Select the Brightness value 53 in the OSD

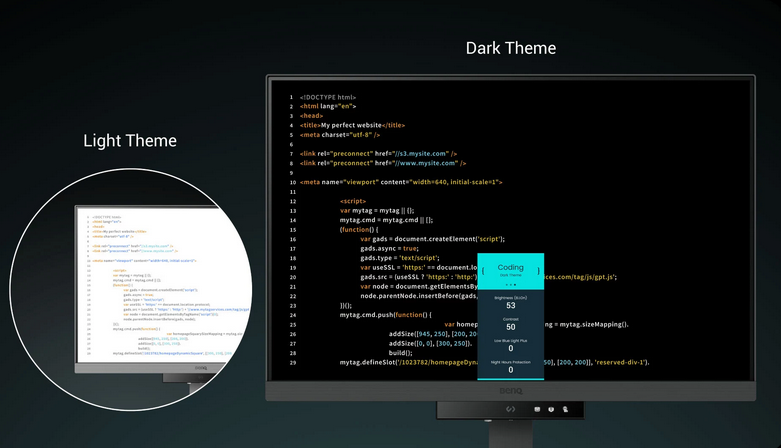click(x=511, y=305)
